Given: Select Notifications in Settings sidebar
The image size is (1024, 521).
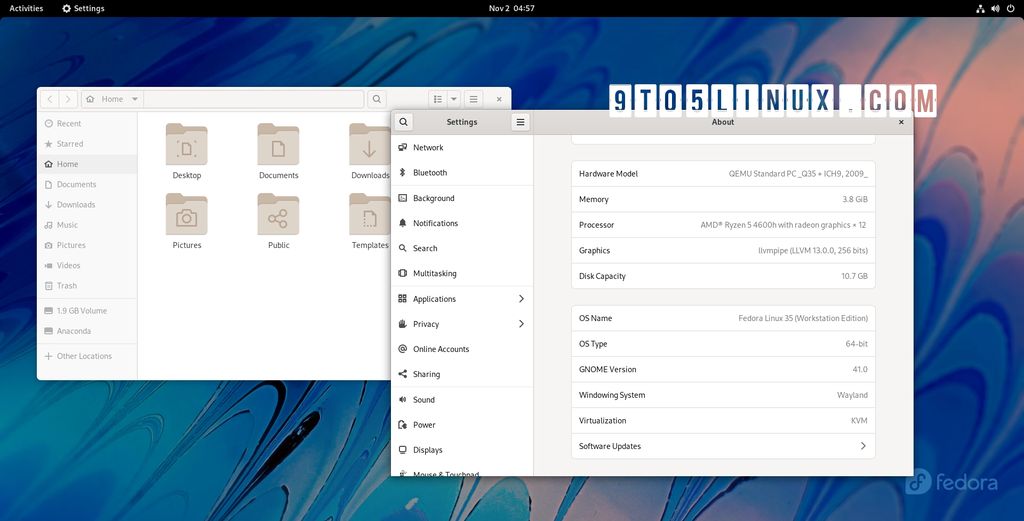Looking at the screenshot, I should [x=462, y=223].
